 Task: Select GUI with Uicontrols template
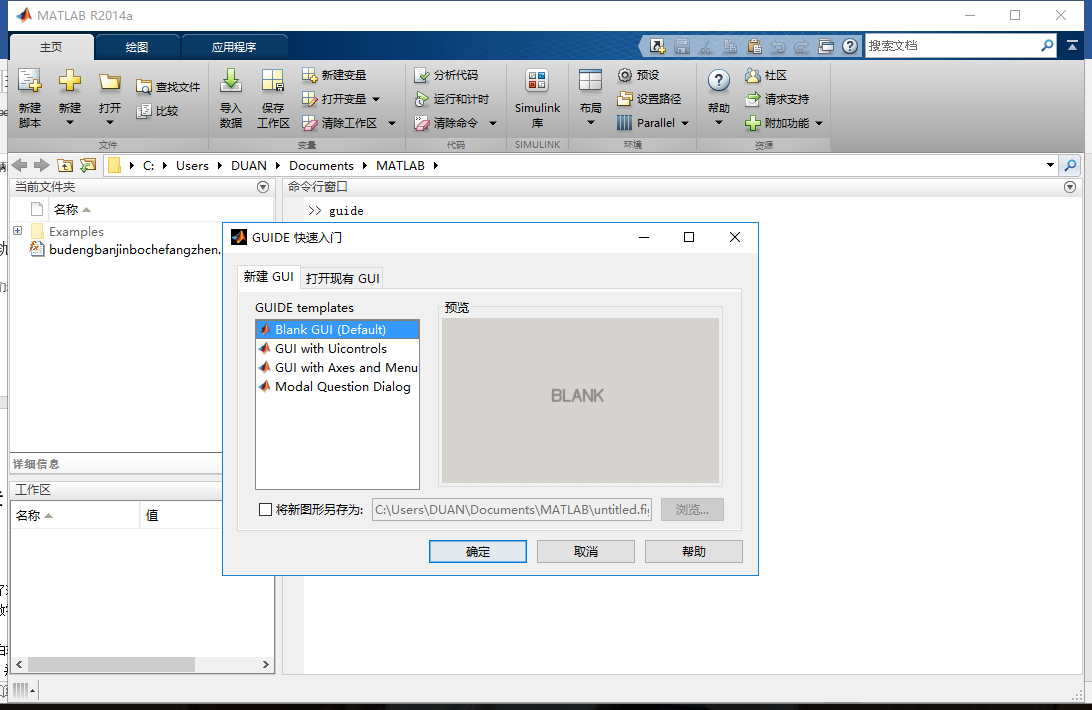click(338, 348)
